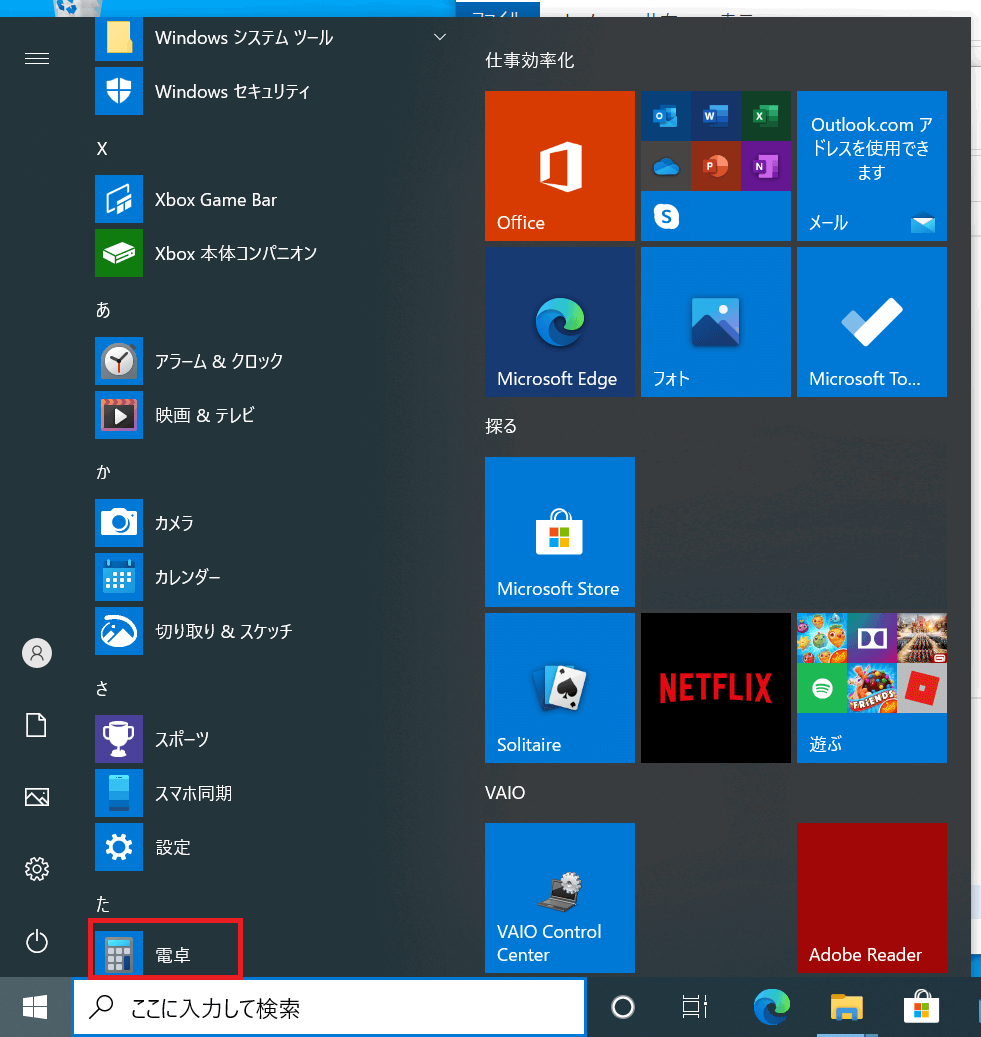
Task: Open the カレンダー app
Action: [x=271, y=577]
